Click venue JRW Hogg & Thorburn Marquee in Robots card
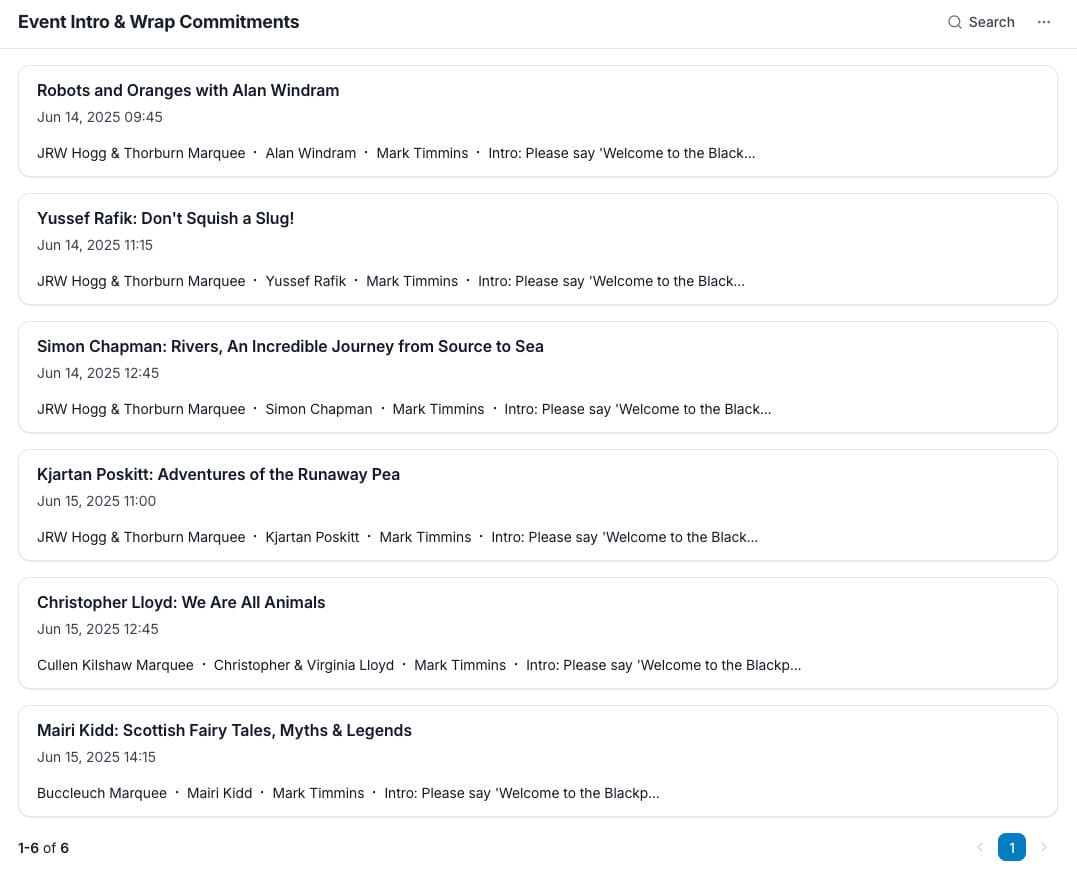This screenshot has width=1077, height=874. (141, 153)
